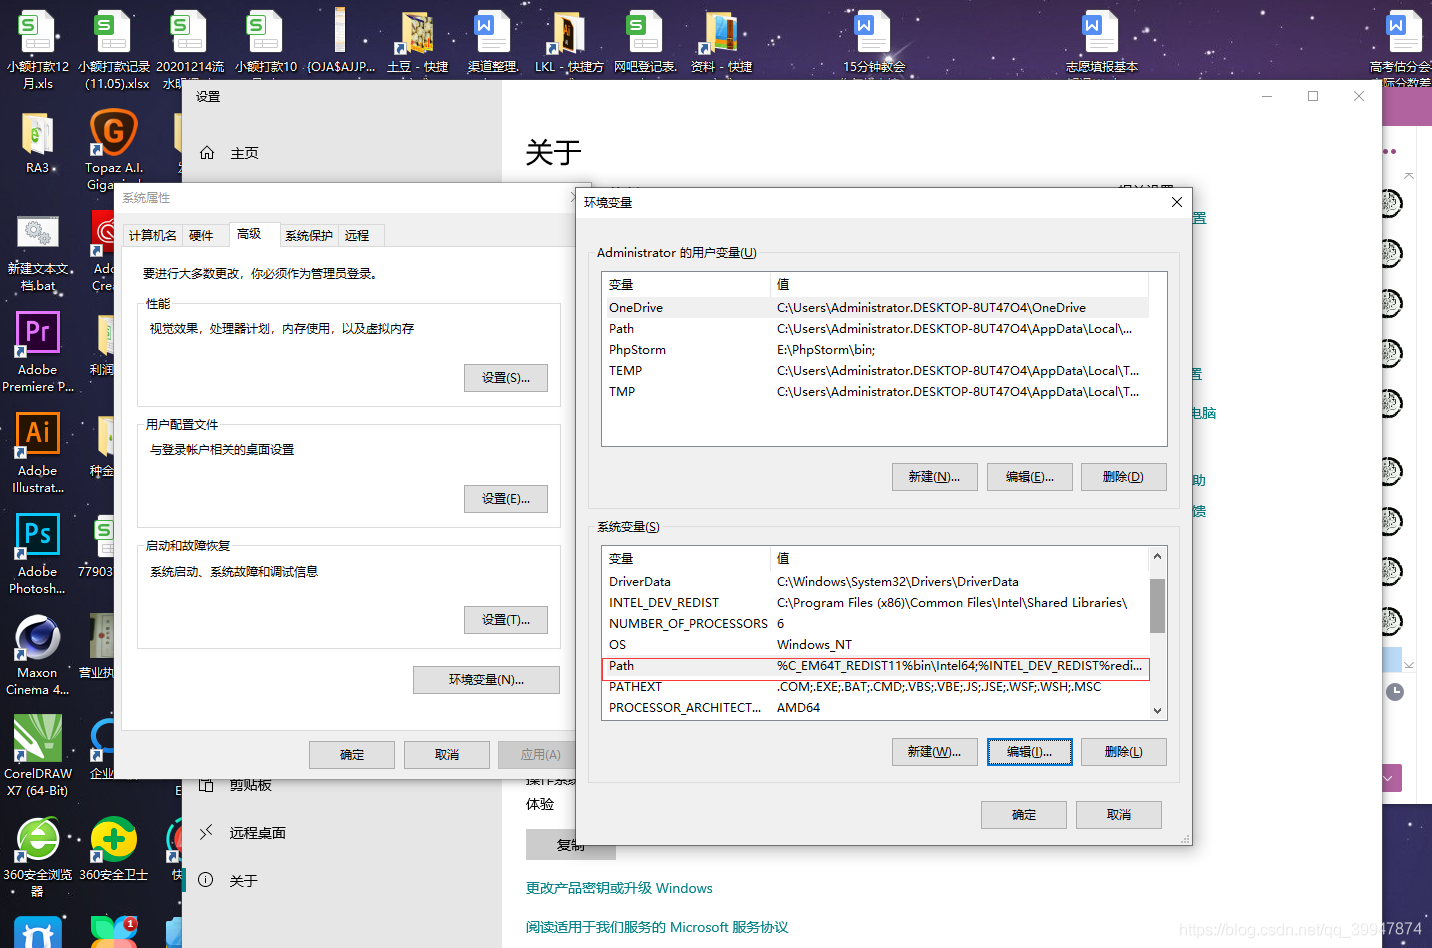Select the PhpStorm user variable row
This screenshot has height=948, width=1432.
click(876, 350)
